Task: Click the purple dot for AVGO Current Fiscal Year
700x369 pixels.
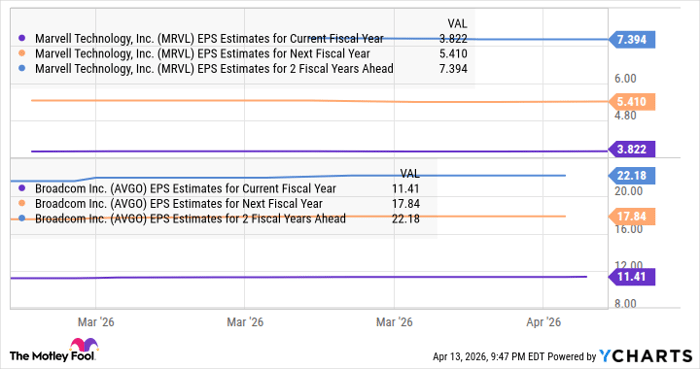Action: pyautogui.click(x=22, y=188)
